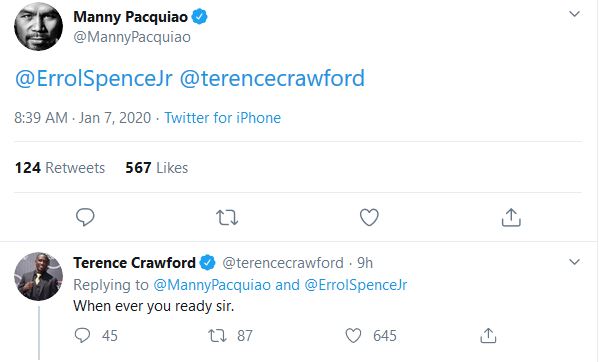Open the @ErrolSpenceJr mention in main tweet
This screenshot has height=362, width=600.
pos(94,78)
